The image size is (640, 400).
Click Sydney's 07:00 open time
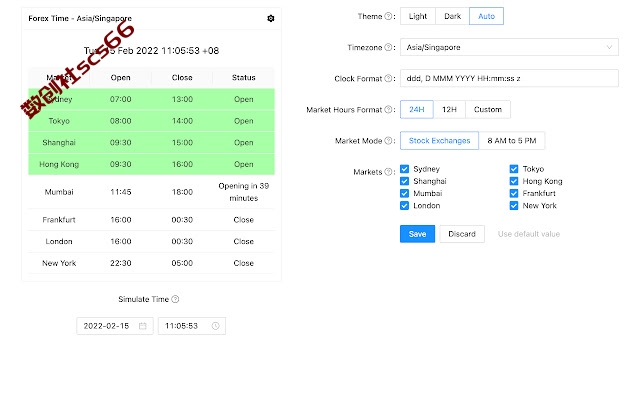[121, 99]
